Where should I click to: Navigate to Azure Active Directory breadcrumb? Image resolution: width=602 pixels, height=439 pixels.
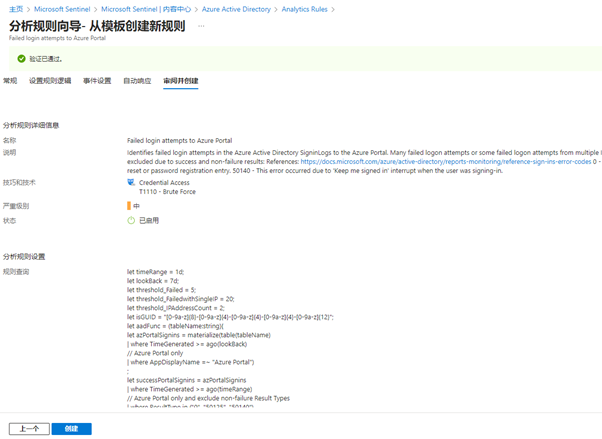236,9
